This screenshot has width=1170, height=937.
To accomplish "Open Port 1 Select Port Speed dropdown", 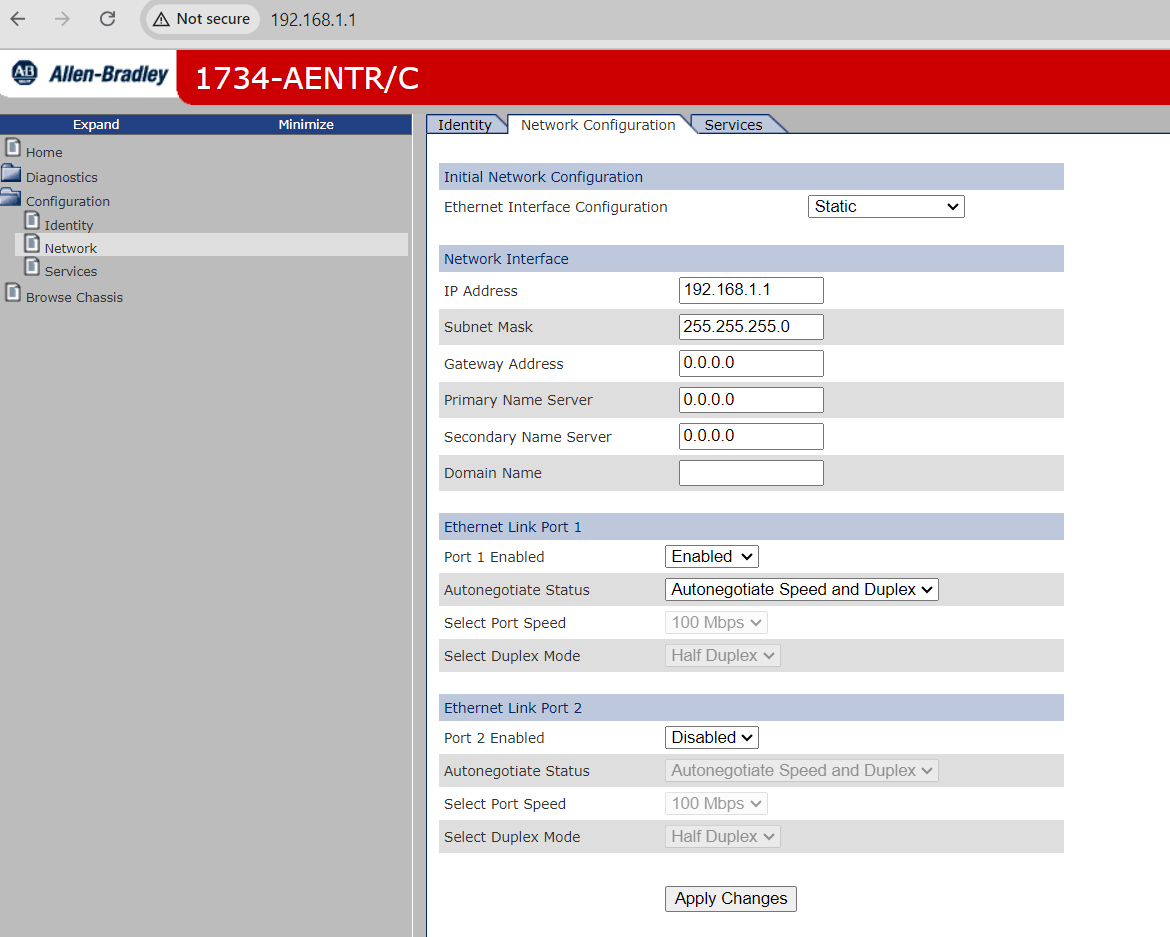I will click(716, 622).
